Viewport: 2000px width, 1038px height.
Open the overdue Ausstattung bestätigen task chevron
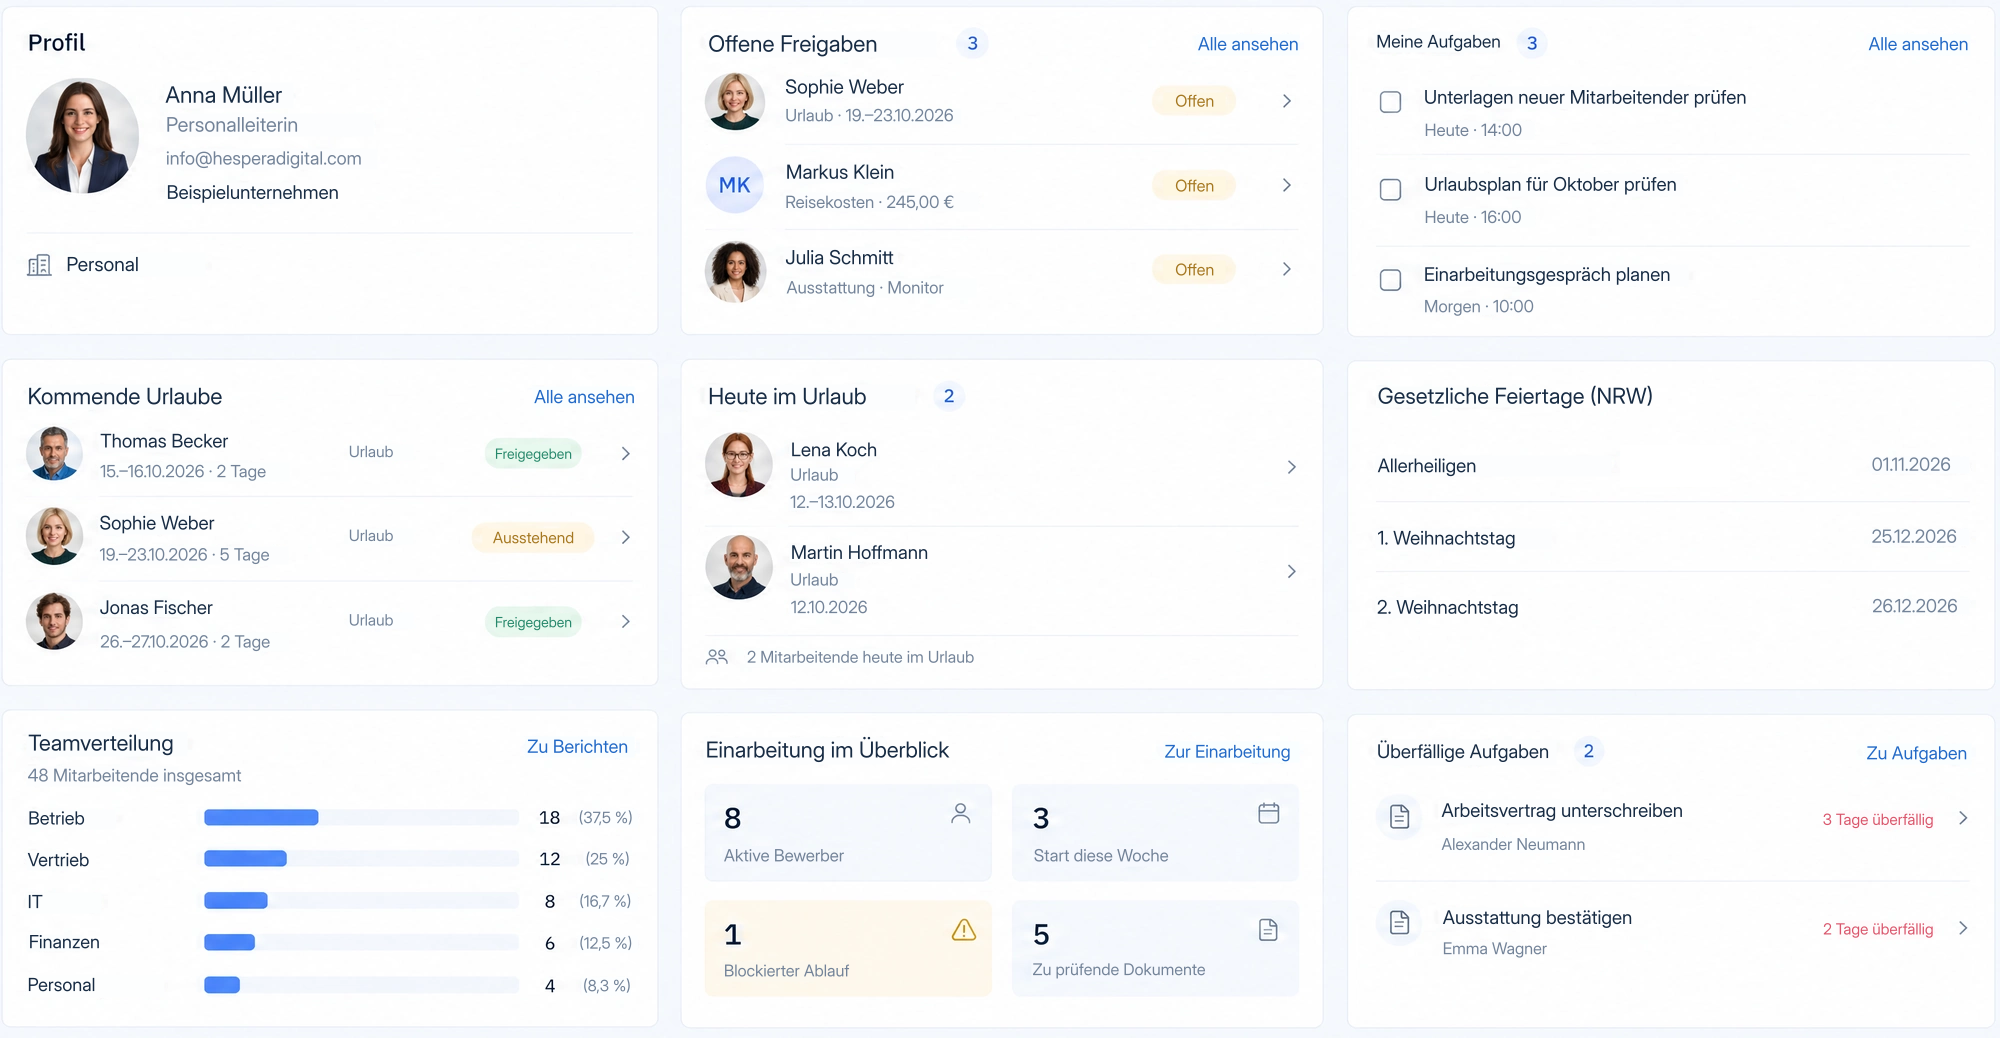click(1963, 928)
